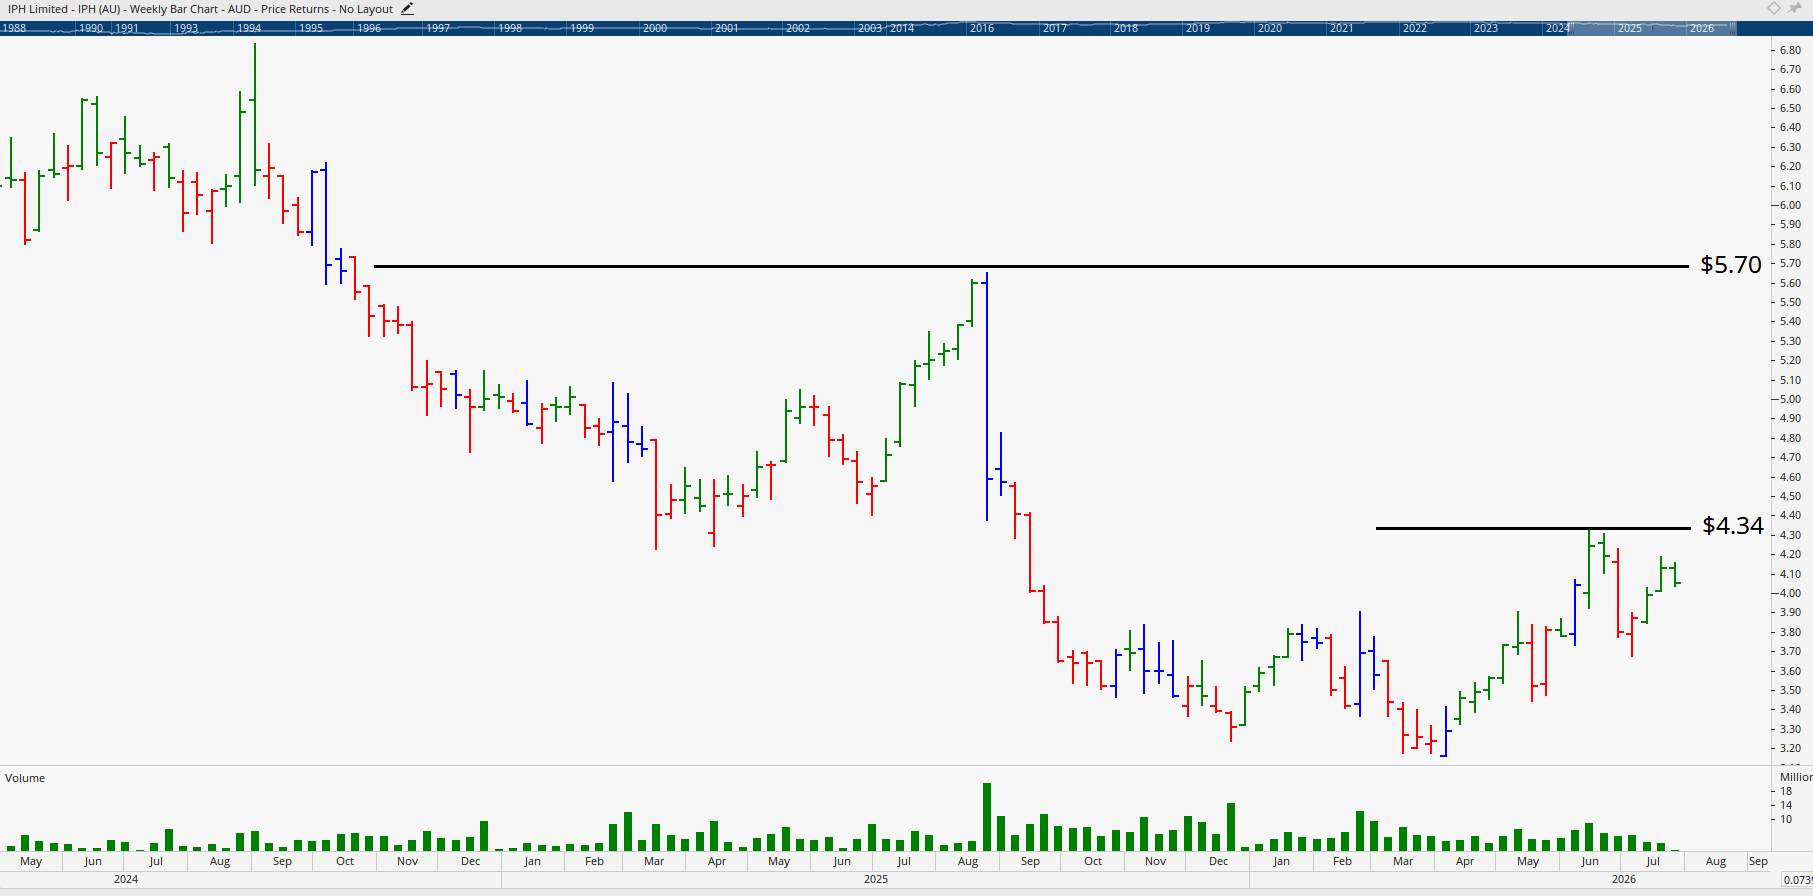Jump to 1988 in the history navigator
Screen dimensions: 1813x896
point(14,28)
